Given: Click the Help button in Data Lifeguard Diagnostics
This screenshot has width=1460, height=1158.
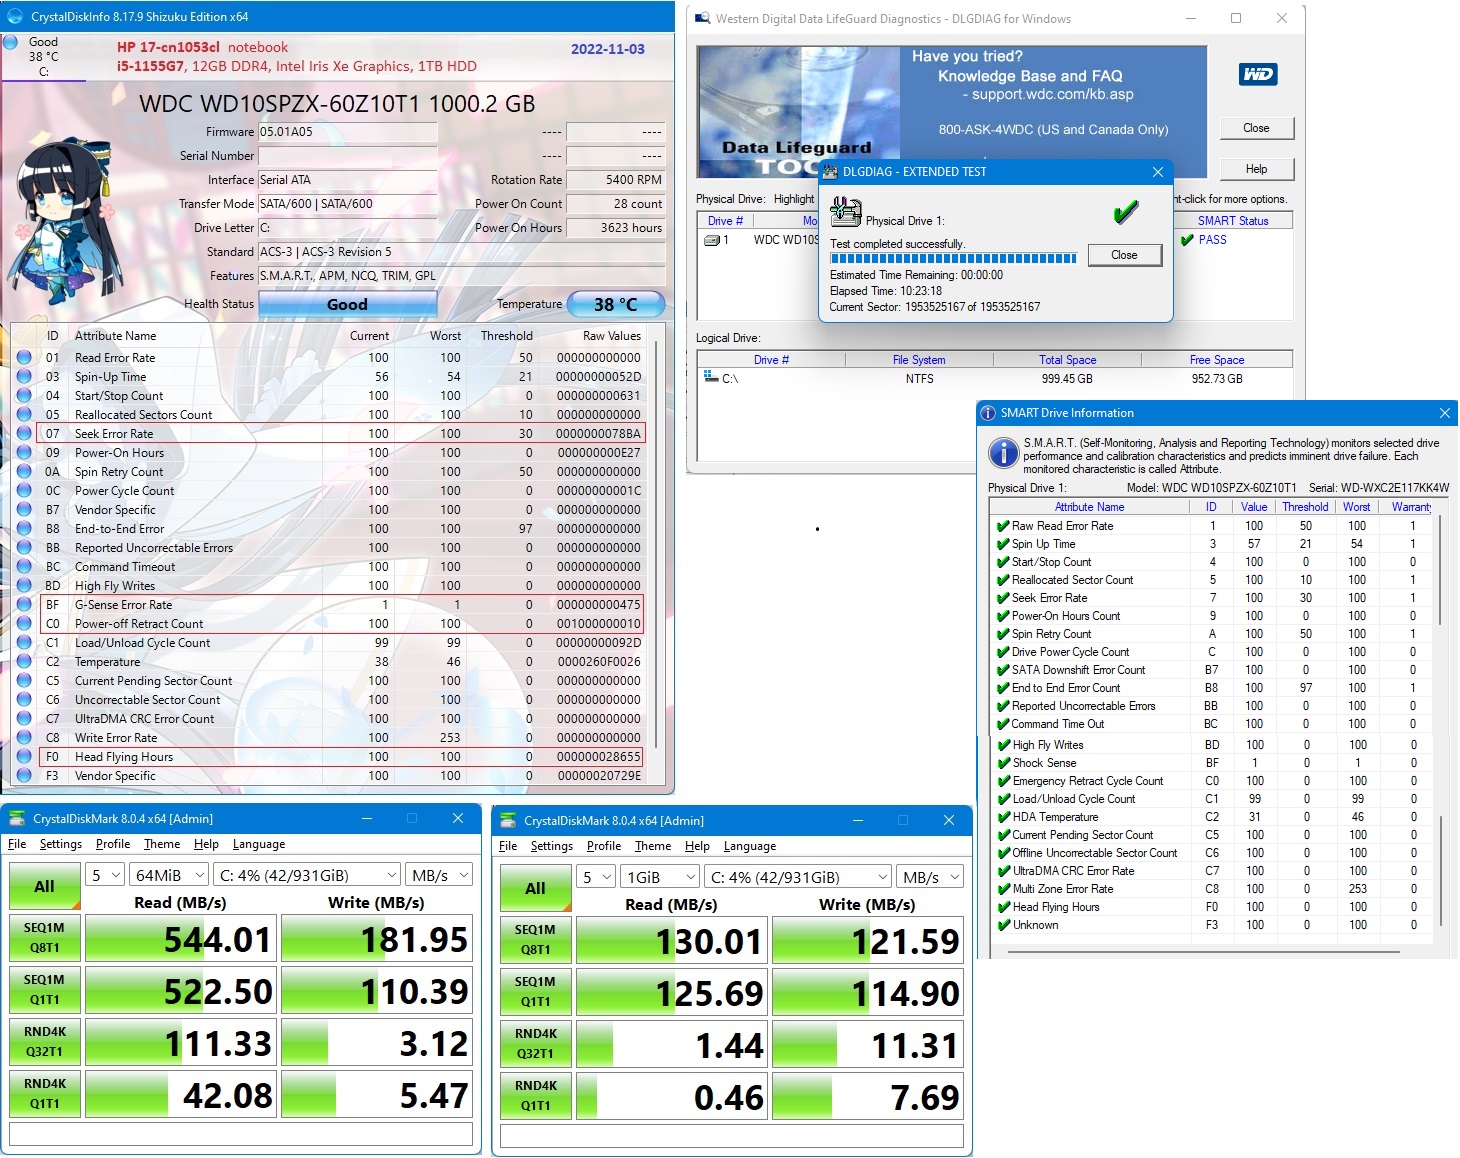Looking at the screenshot, I should tap(1256, 169).
